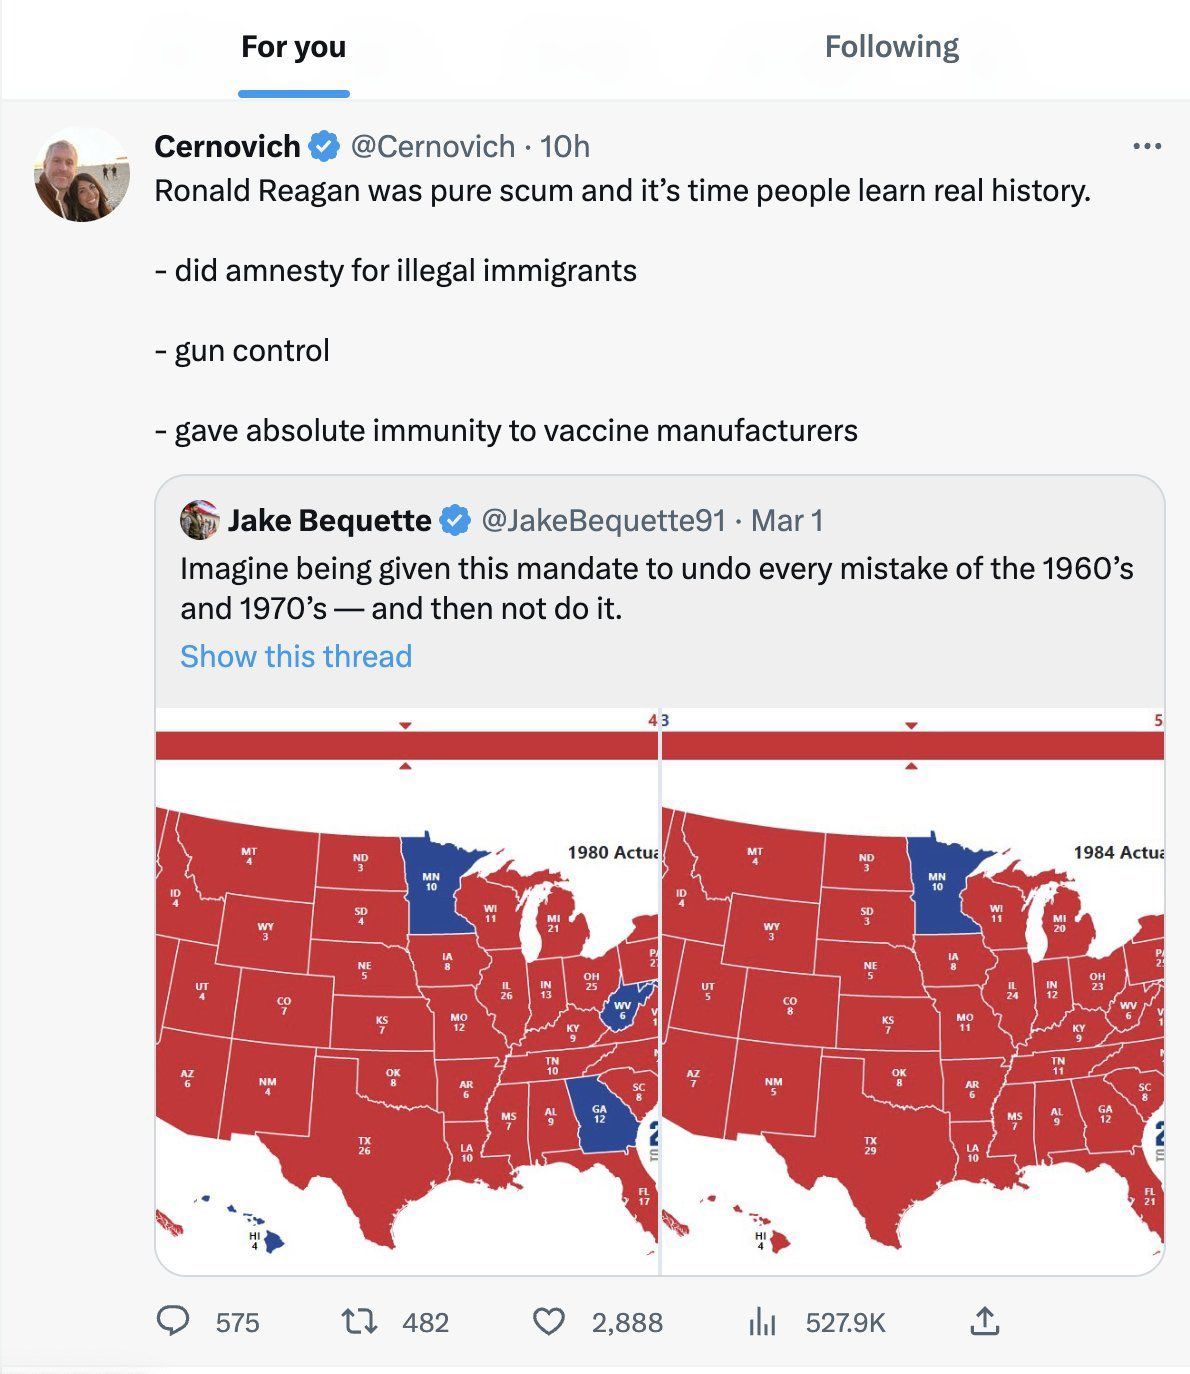
Task: Click the Mar 1 date on quoted tweet
Action: (x=787, y=520)
